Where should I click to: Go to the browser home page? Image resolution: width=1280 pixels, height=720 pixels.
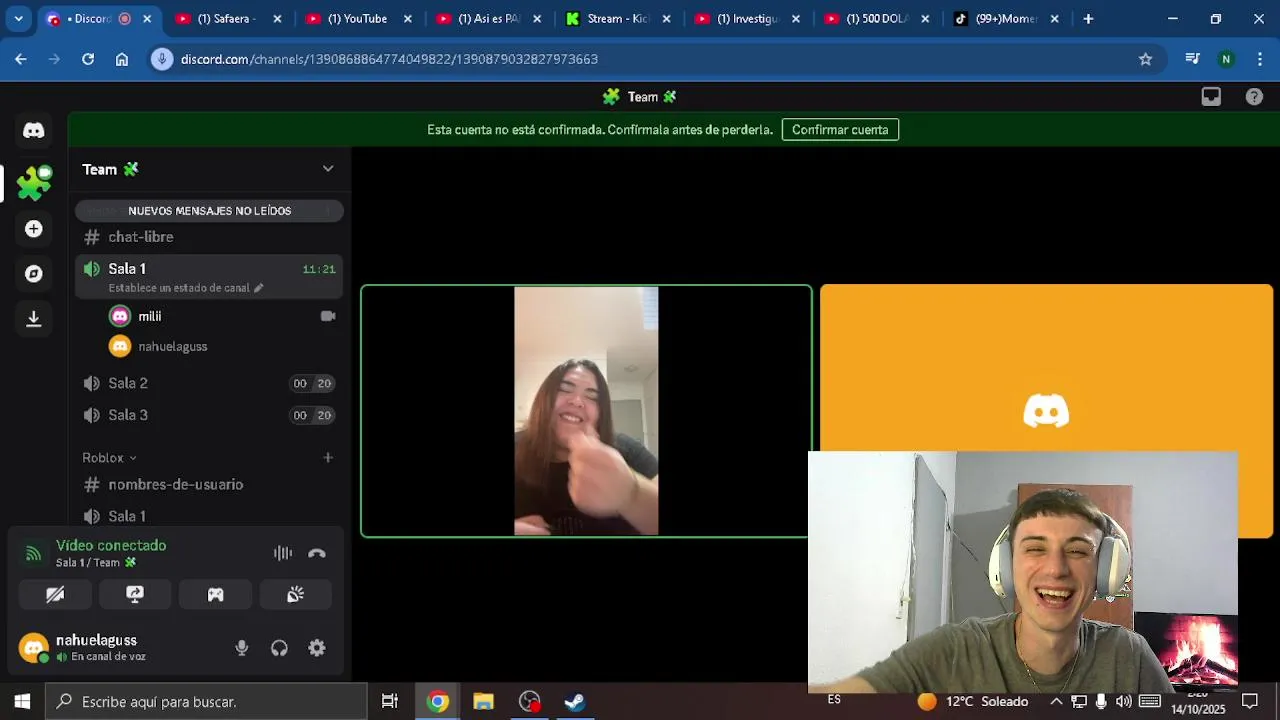[122, 59]
